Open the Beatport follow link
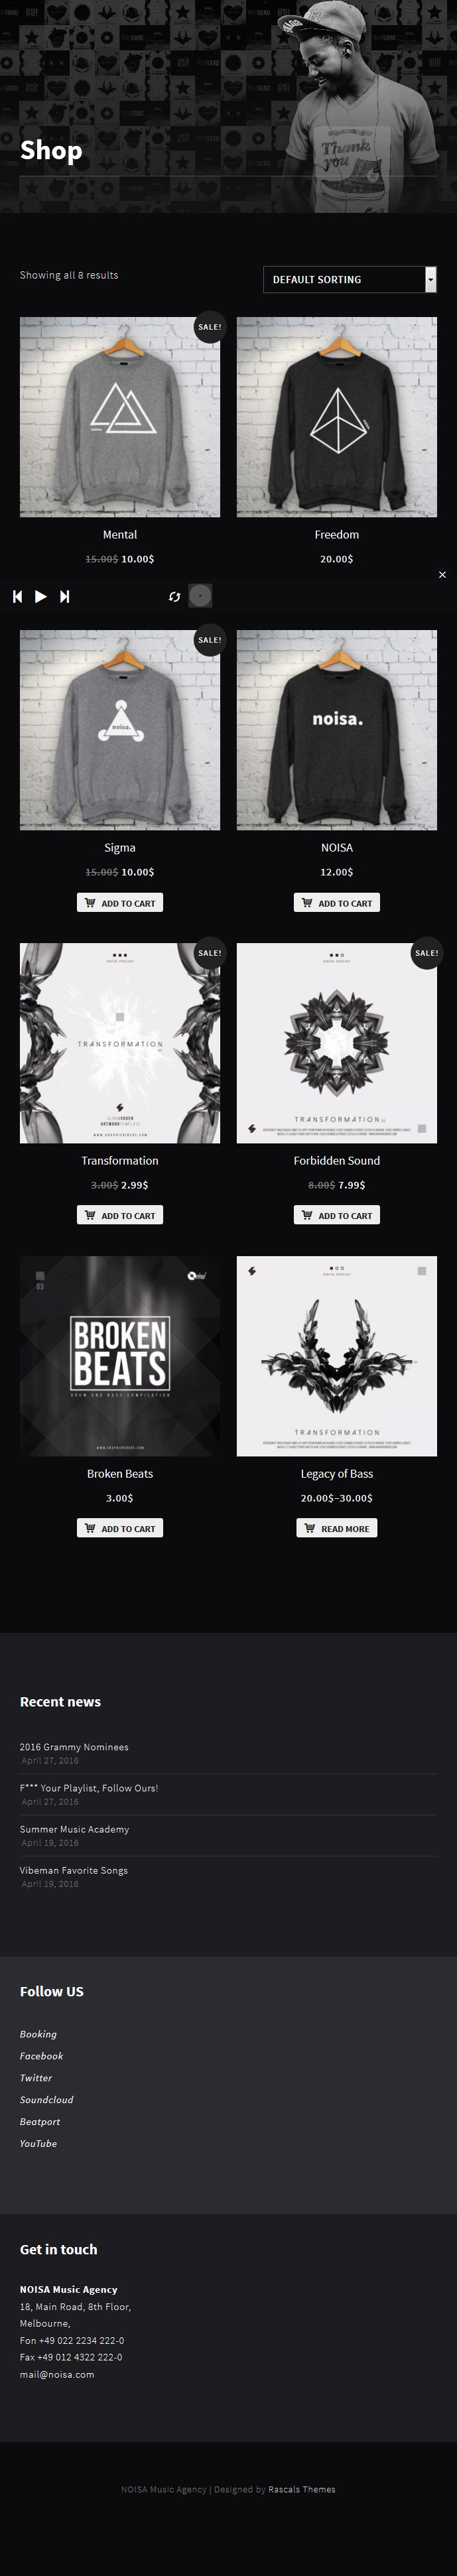The image size is (457, 2576). pos(40,2122)
